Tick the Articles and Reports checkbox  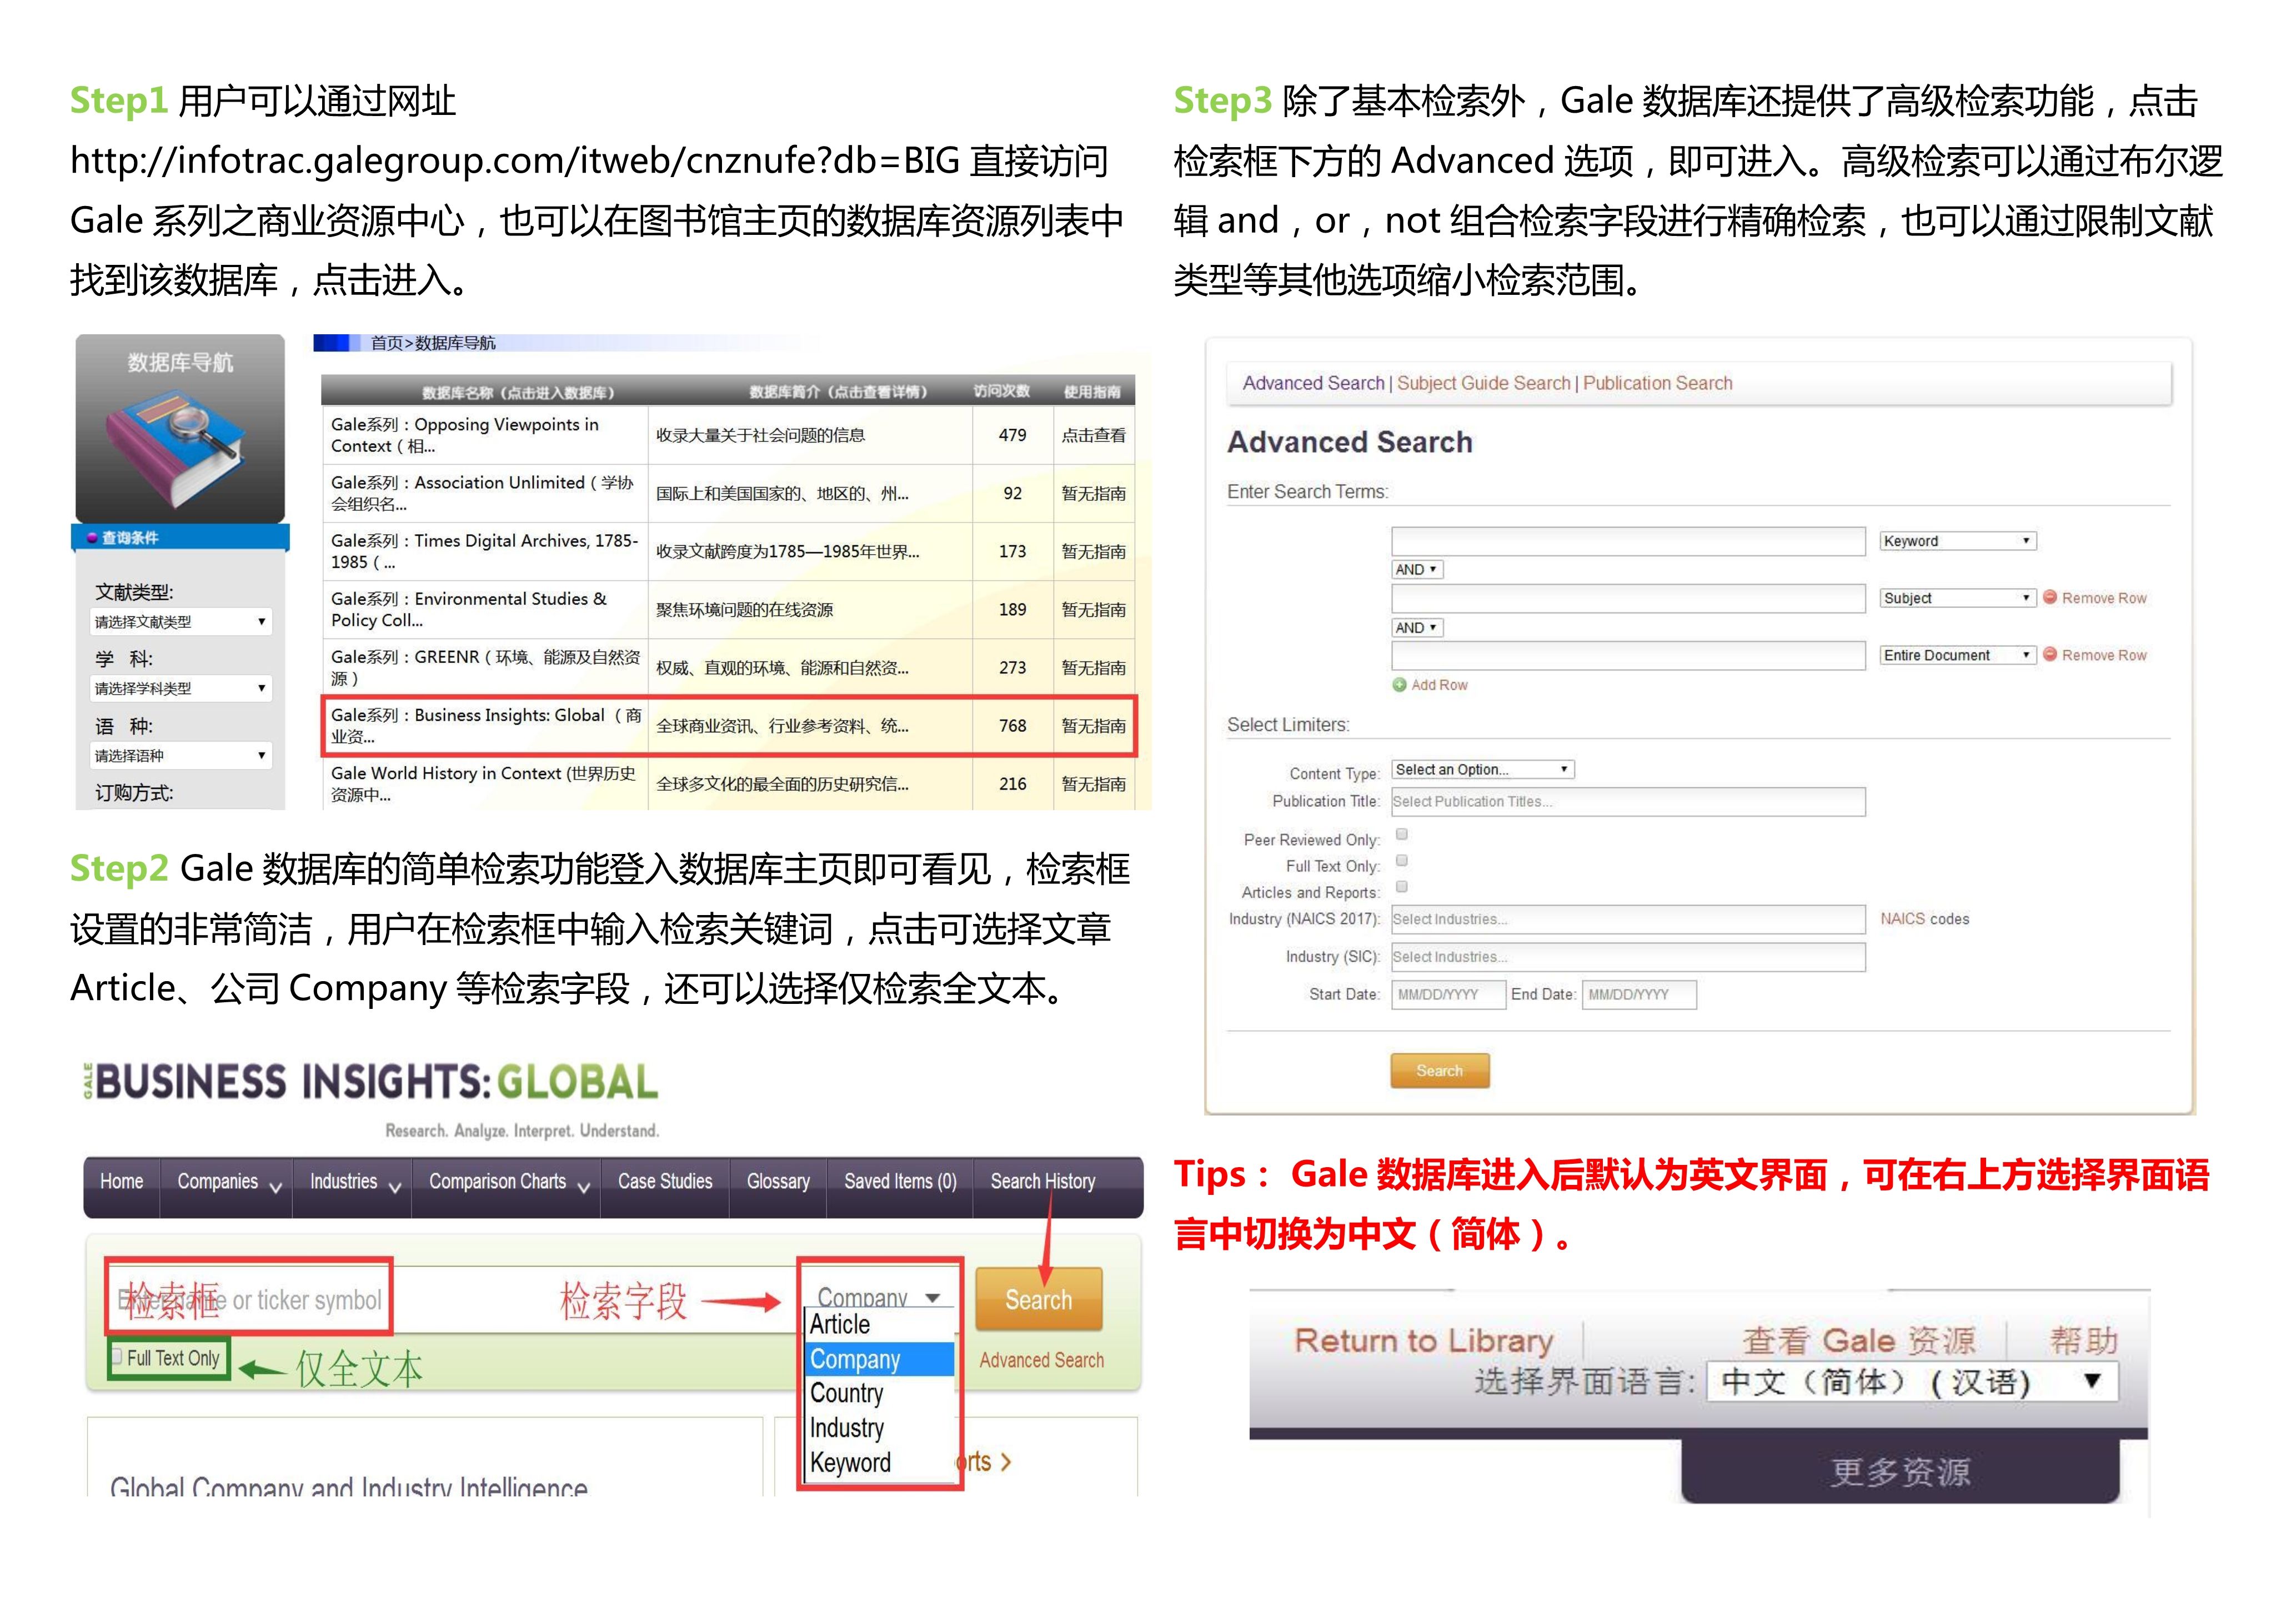[x=1401, y=886]
